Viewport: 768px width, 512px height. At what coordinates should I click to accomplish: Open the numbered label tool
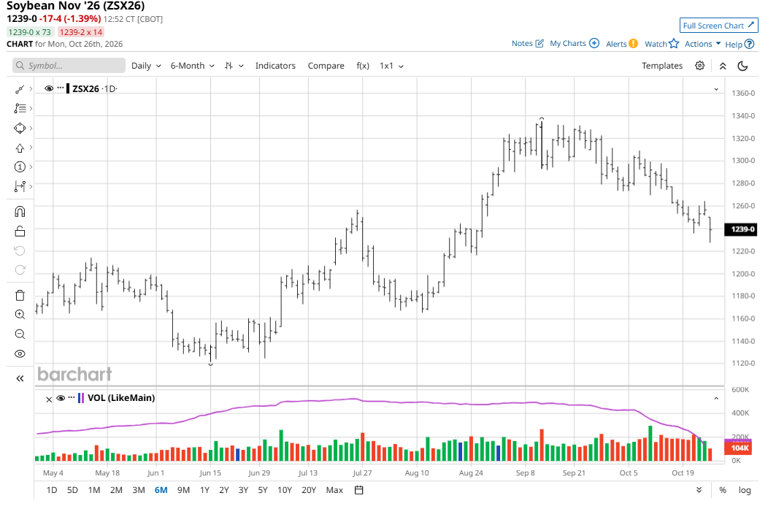click(x=20, y=167)
